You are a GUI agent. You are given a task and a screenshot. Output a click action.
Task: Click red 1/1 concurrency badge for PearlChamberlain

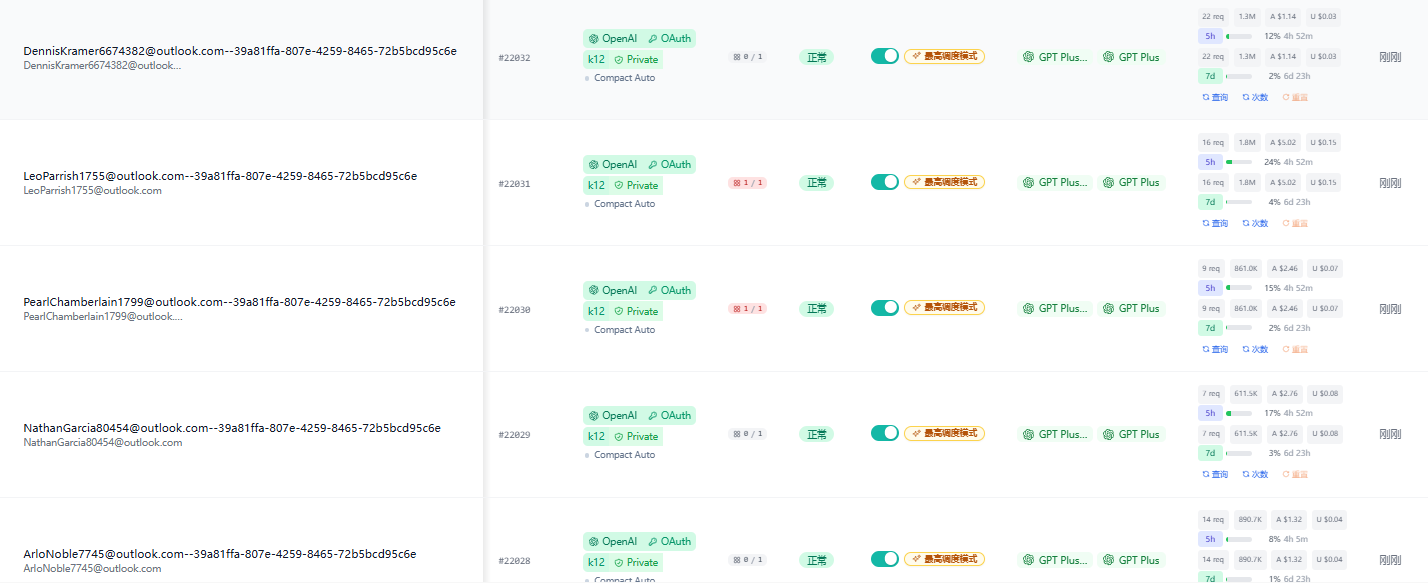[747, 309]
